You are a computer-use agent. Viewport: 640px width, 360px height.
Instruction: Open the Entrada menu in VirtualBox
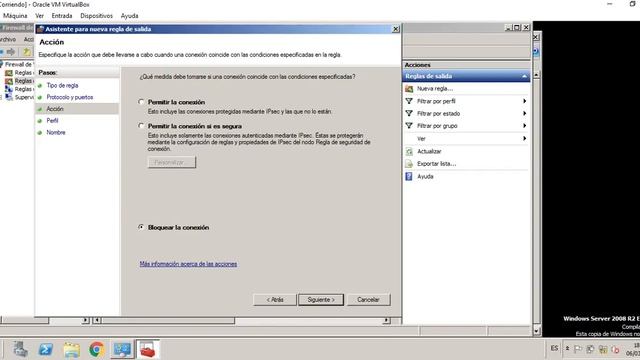click(x=62, y=16)
